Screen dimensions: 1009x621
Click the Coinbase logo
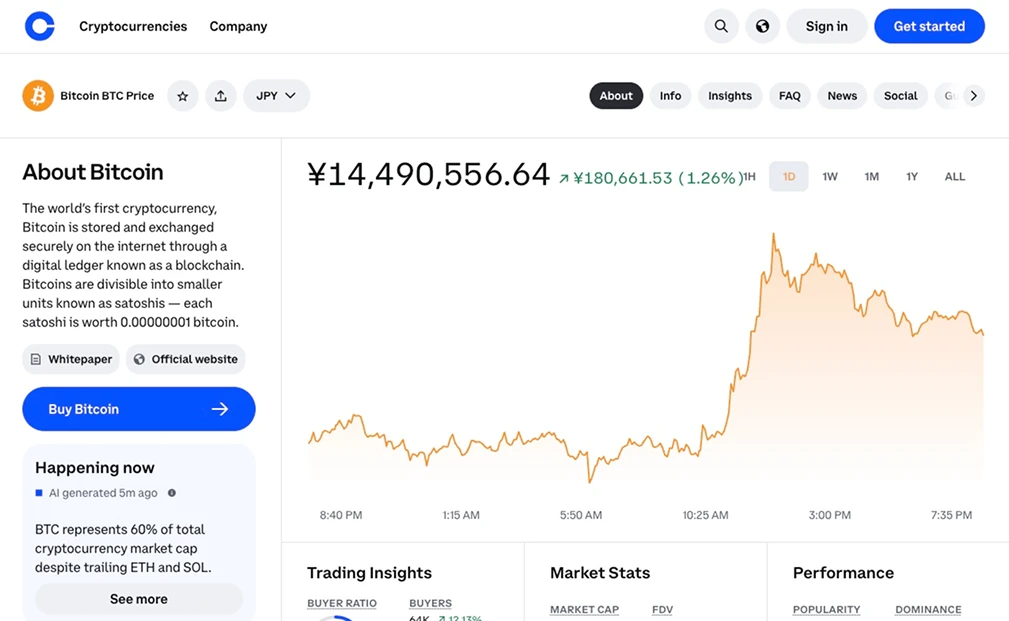click(x=39, y=25)
